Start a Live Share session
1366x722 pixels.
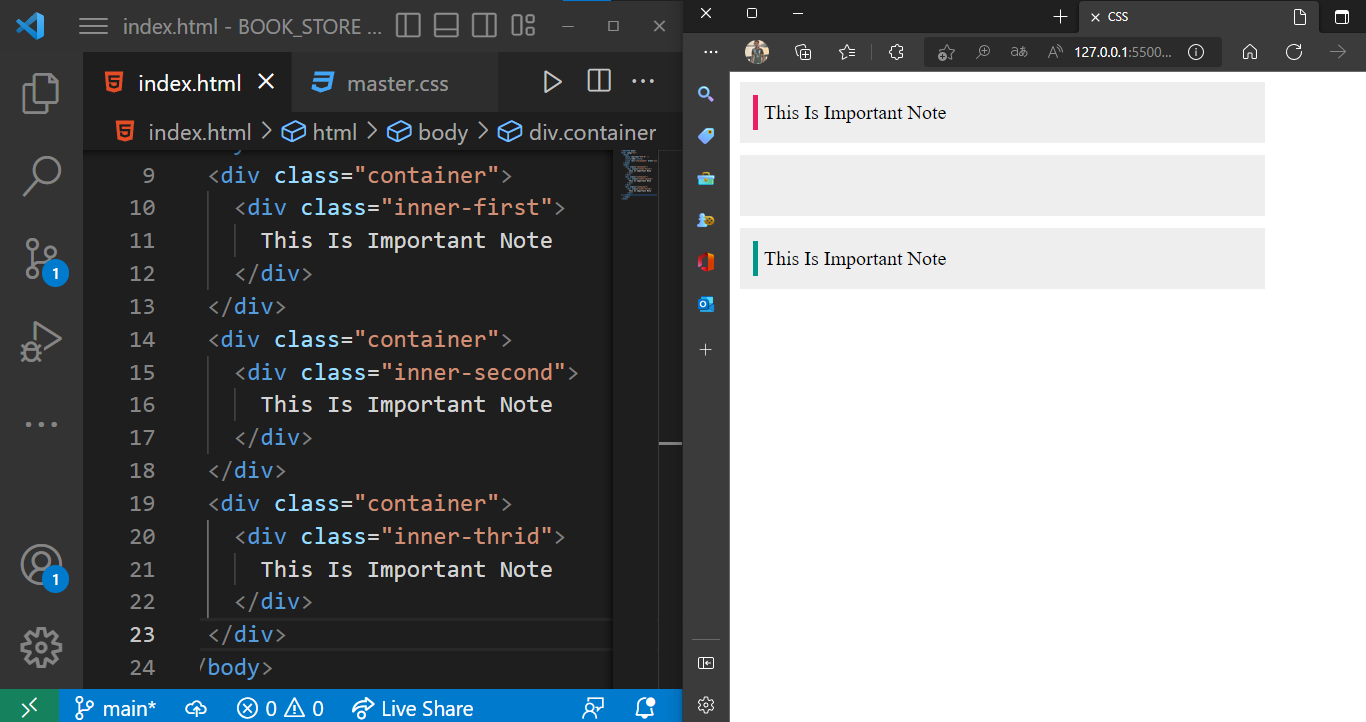(x=413, y=708)
